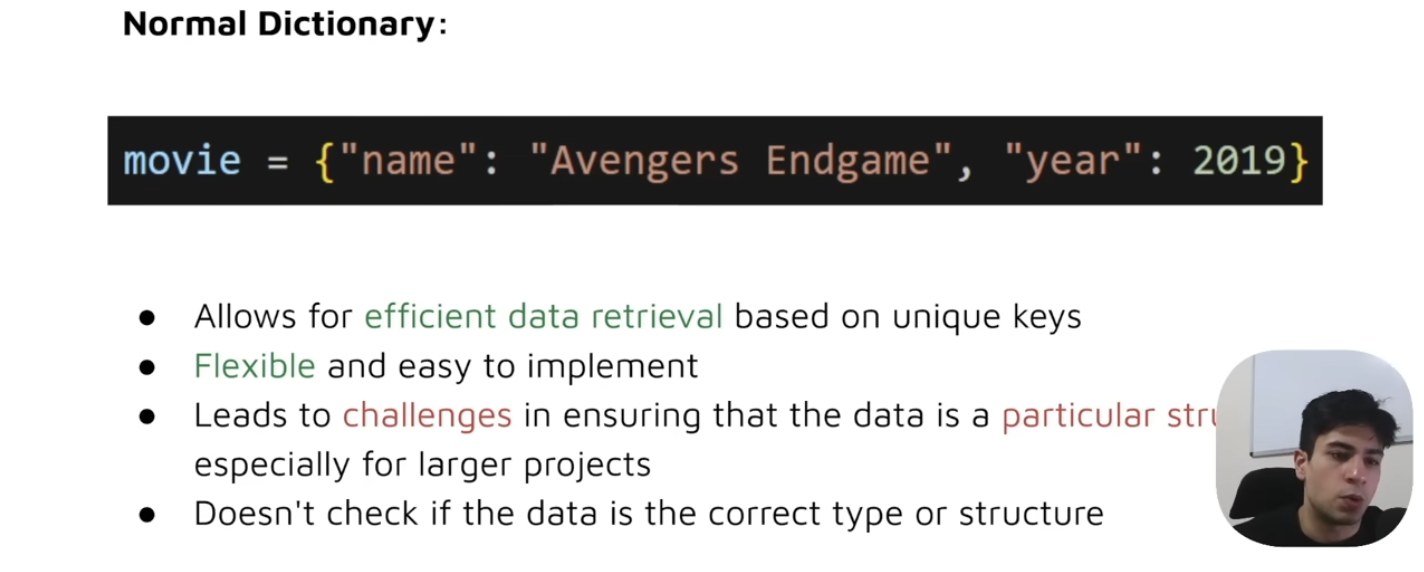Click the movie variable name in code
1424x572 pixels.
click(182, 161)
